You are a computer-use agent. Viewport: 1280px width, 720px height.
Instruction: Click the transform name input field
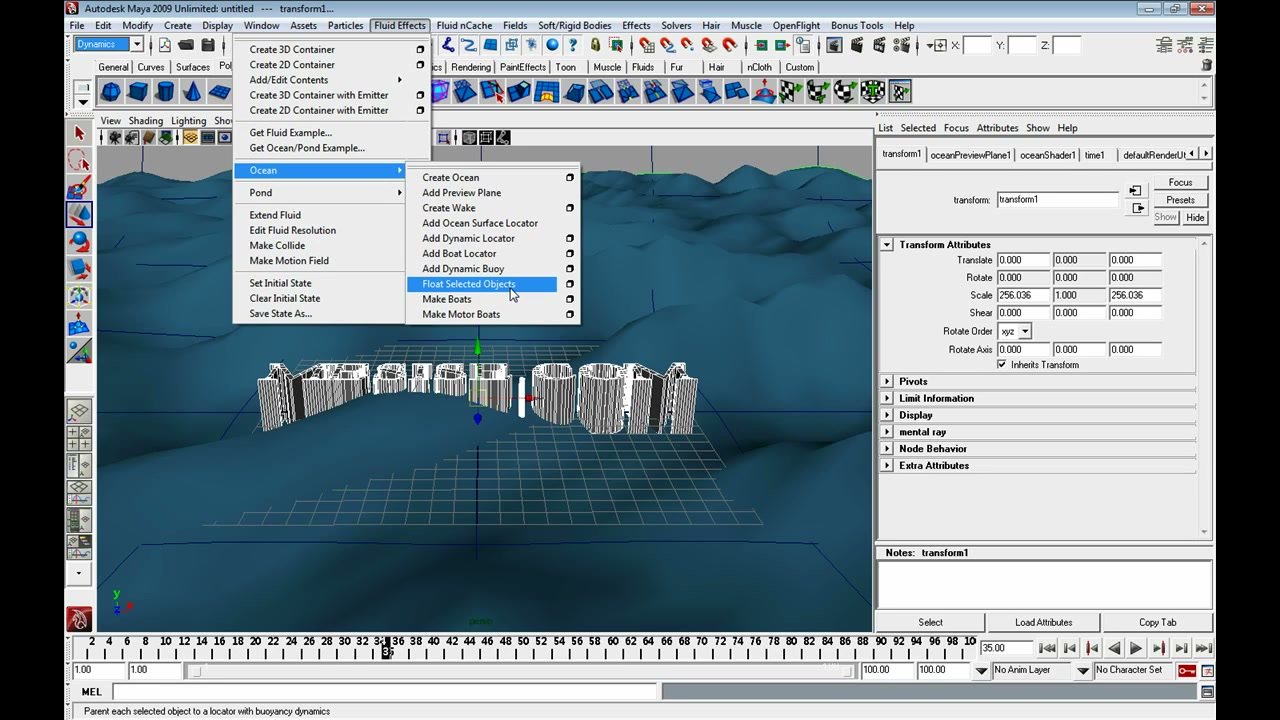click(x=1057, y=200)
